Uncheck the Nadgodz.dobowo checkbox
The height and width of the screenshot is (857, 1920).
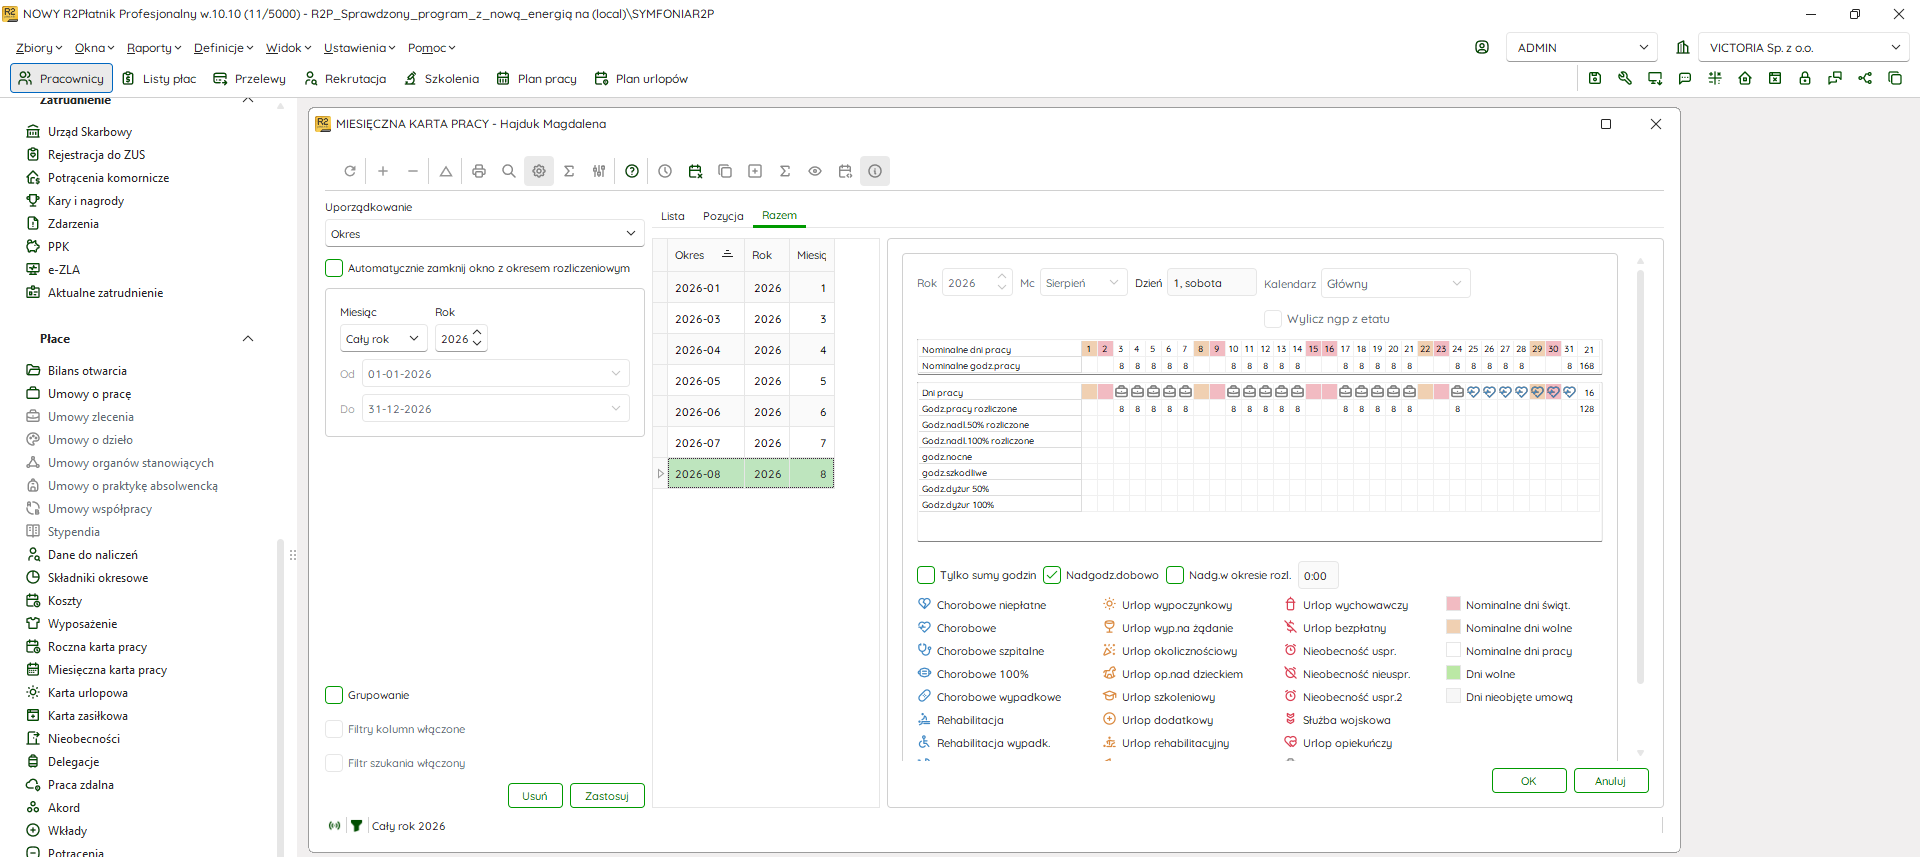click(1052, 575)
